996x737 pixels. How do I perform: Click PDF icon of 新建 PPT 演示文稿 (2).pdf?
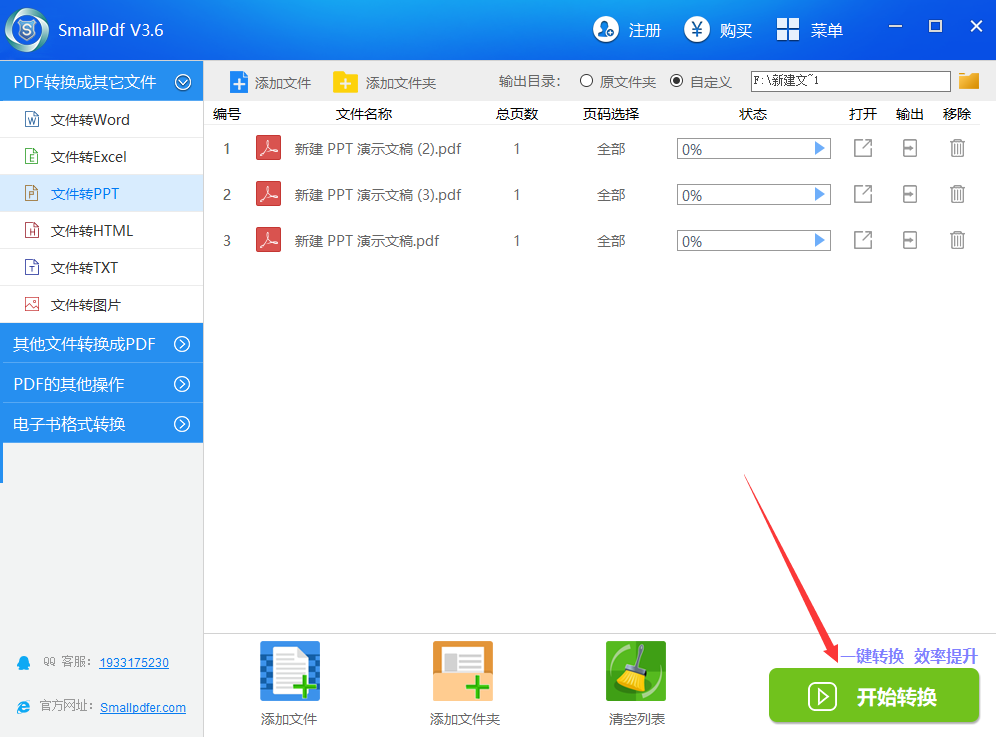pos(269,148)
